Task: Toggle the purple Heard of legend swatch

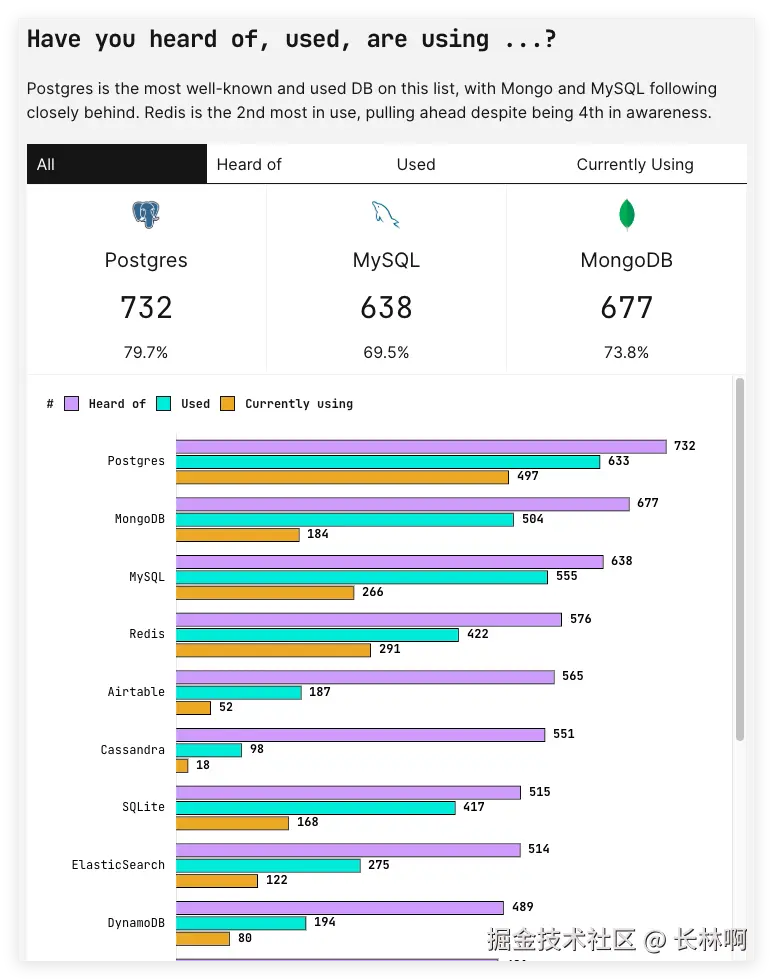Action: point(72,404)
